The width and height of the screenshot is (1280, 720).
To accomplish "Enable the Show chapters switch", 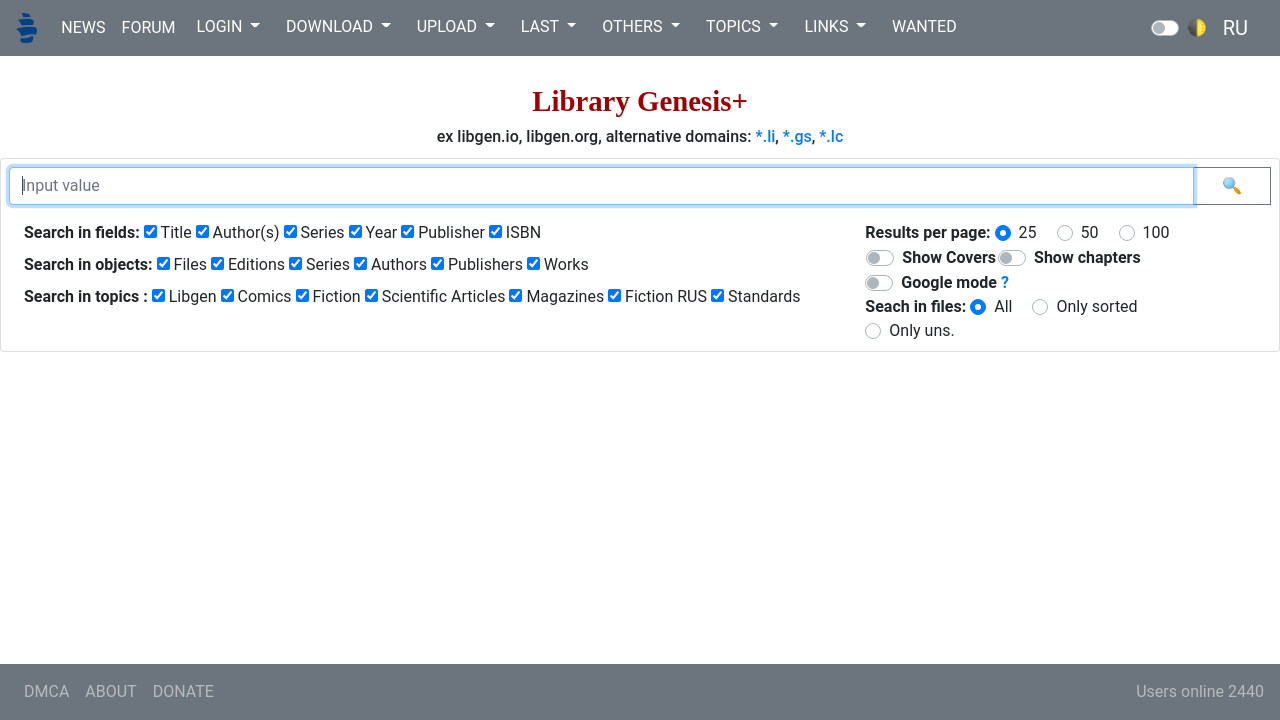I will (1012, 258).
